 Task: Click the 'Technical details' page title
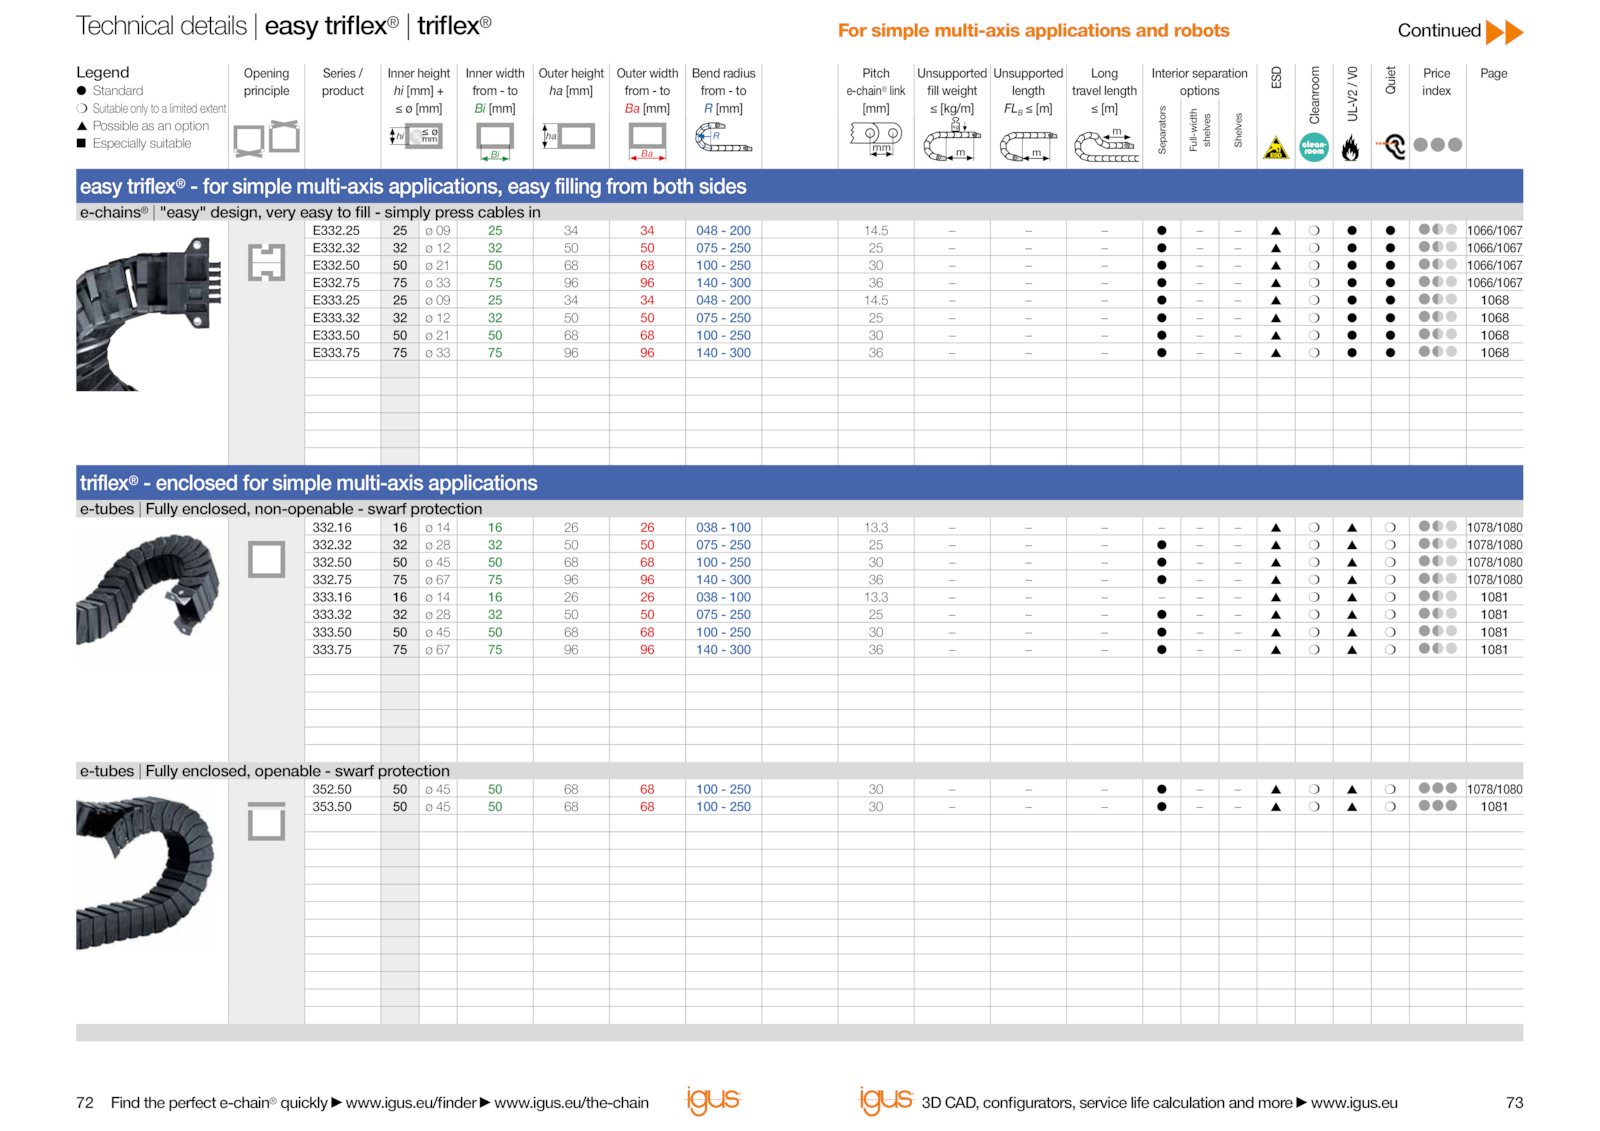[x=161, y=26]
